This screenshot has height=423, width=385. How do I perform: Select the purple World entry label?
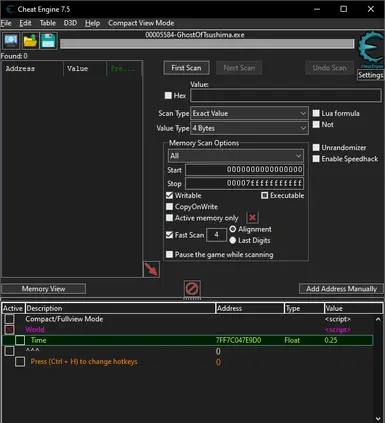pos(35,330)
